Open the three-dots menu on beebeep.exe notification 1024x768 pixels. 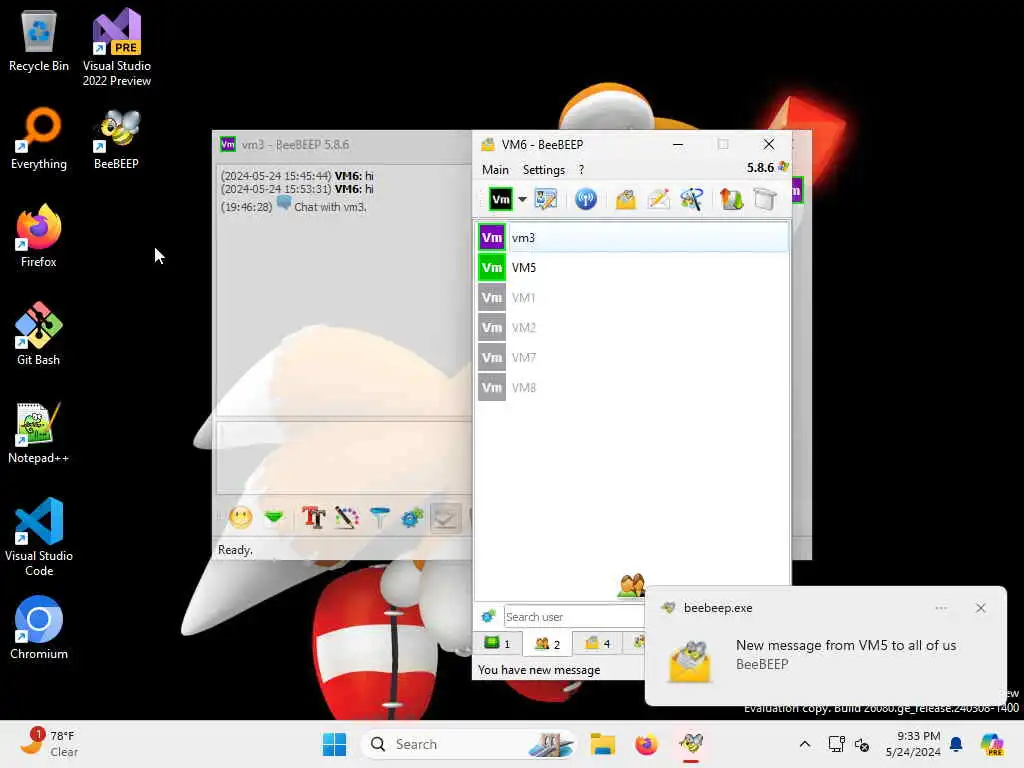point(940,608)
